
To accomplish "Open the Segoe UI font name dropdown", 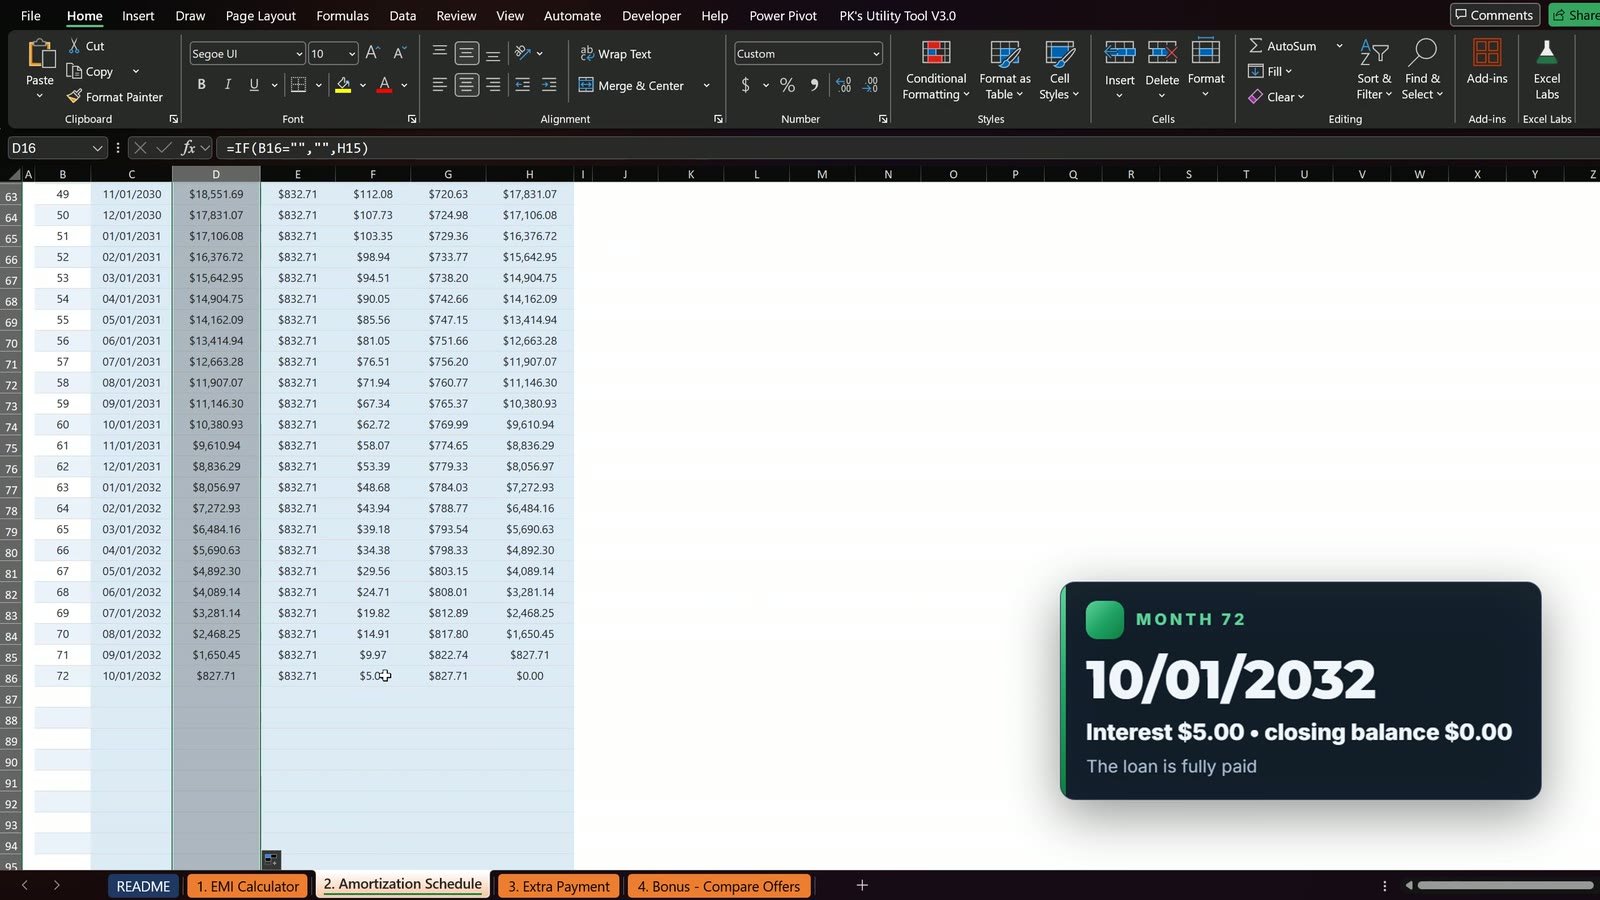I will [298, 54].
